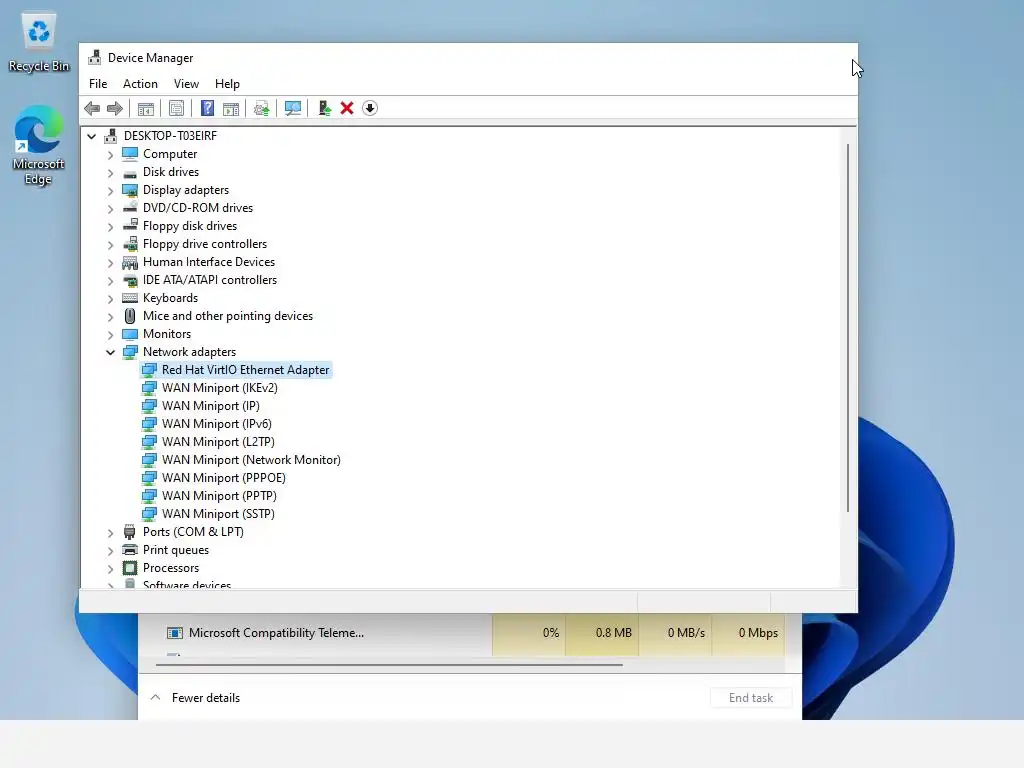Select WAN Miniport (IPv6)
This screenshot has width=1024, height=768.
[x=217, y=424]
